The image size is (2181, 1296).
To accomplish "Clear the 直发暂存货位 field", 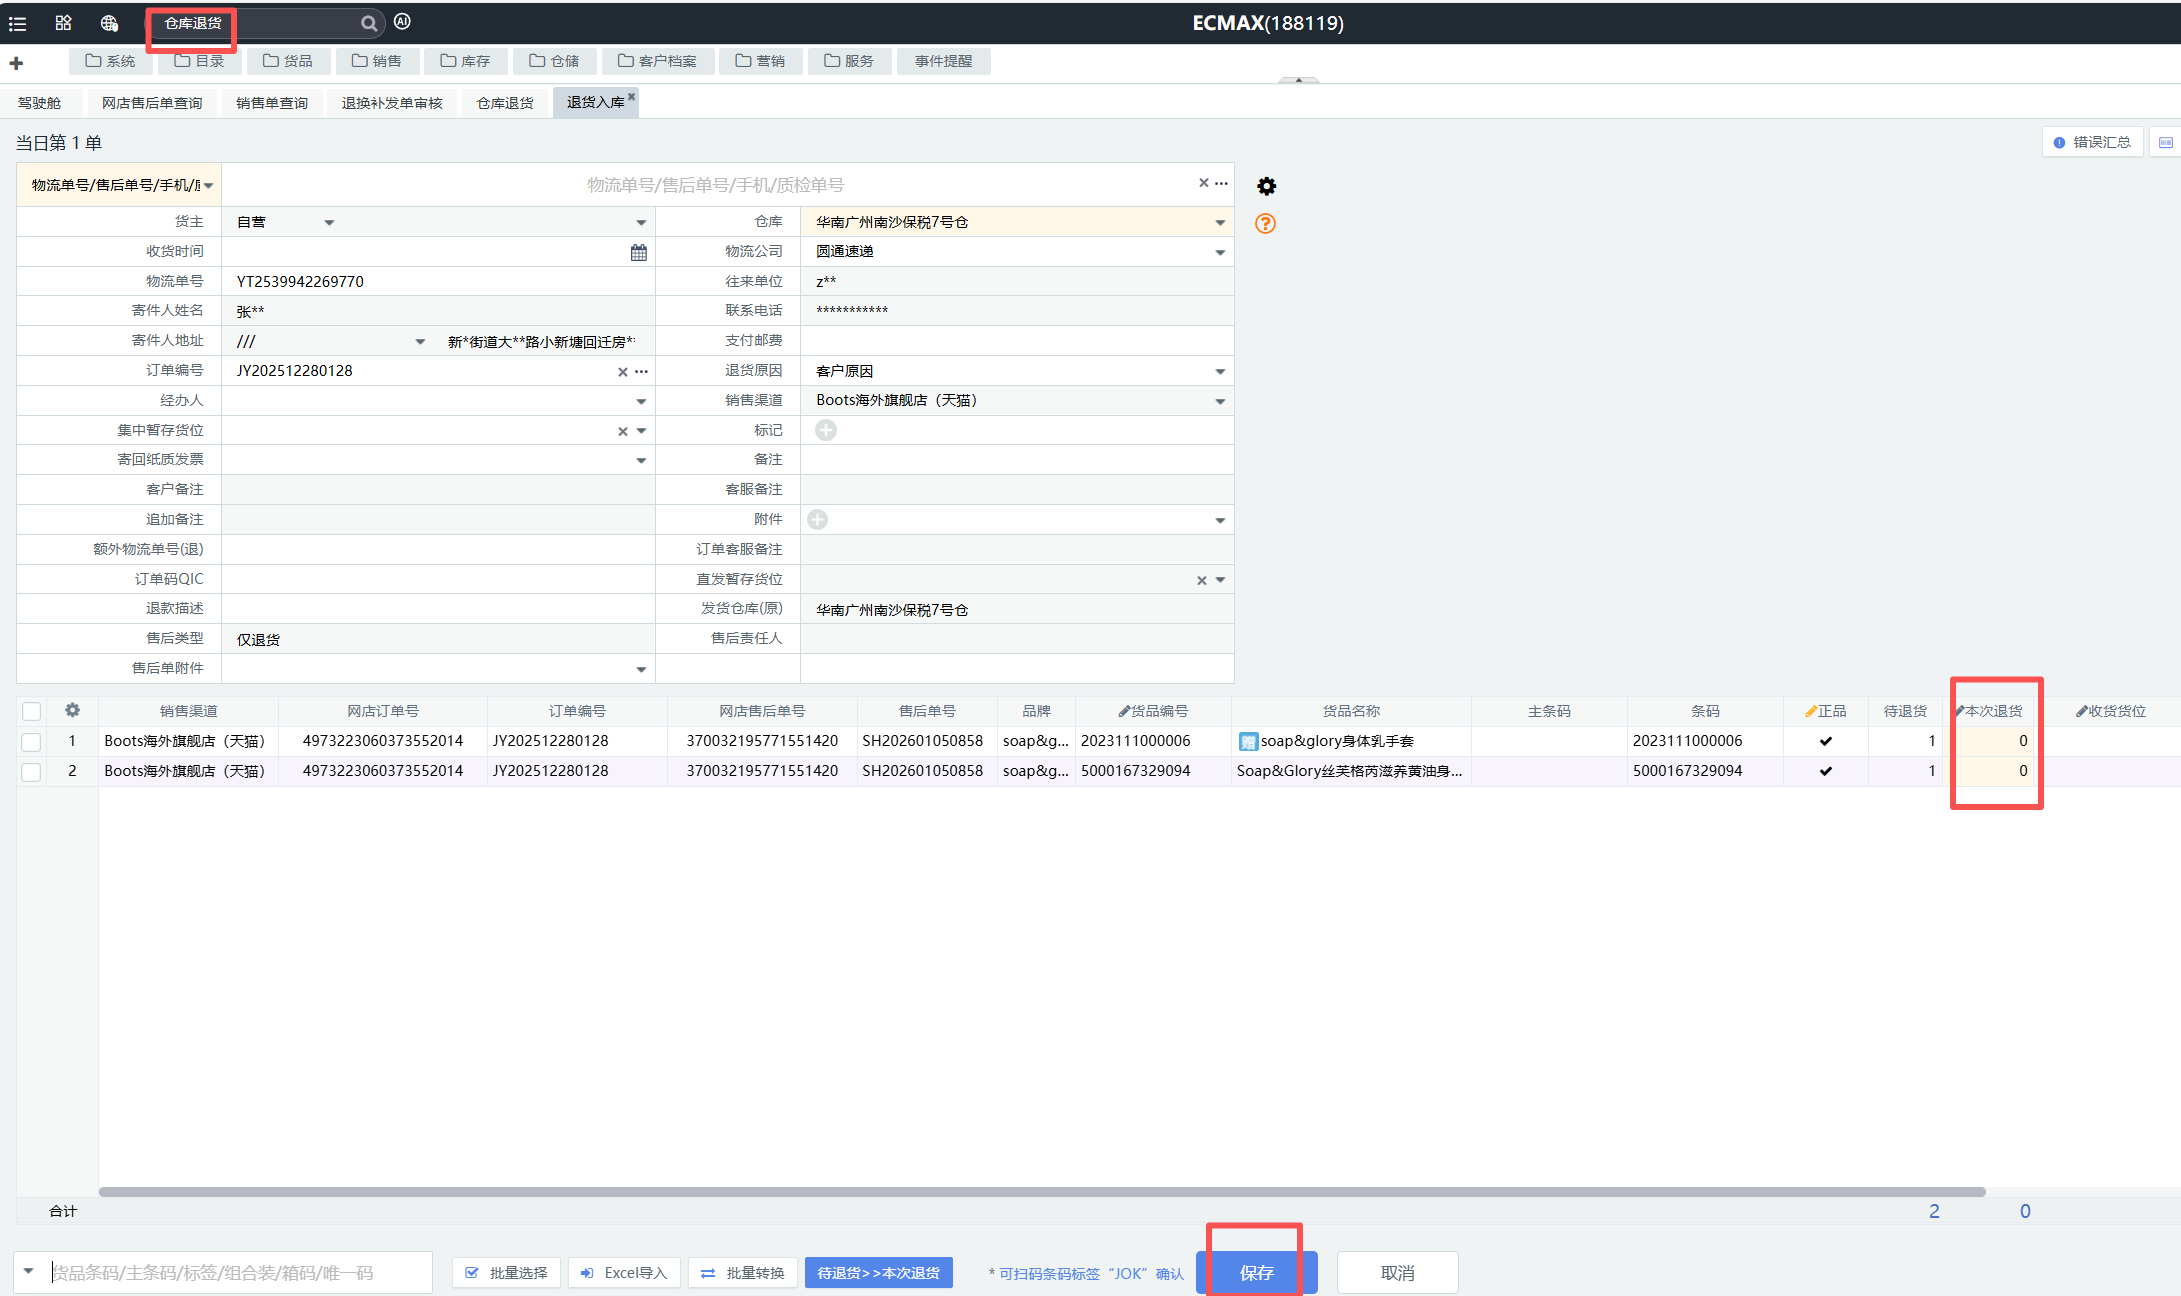I will click(x=1202, y=580).
